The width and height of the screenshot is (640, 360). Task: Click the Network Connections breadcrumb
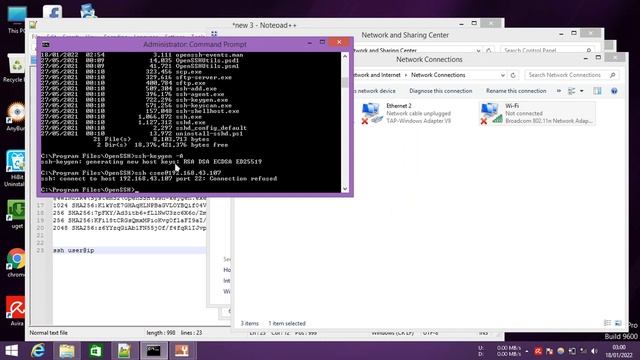tap(438, 75)
